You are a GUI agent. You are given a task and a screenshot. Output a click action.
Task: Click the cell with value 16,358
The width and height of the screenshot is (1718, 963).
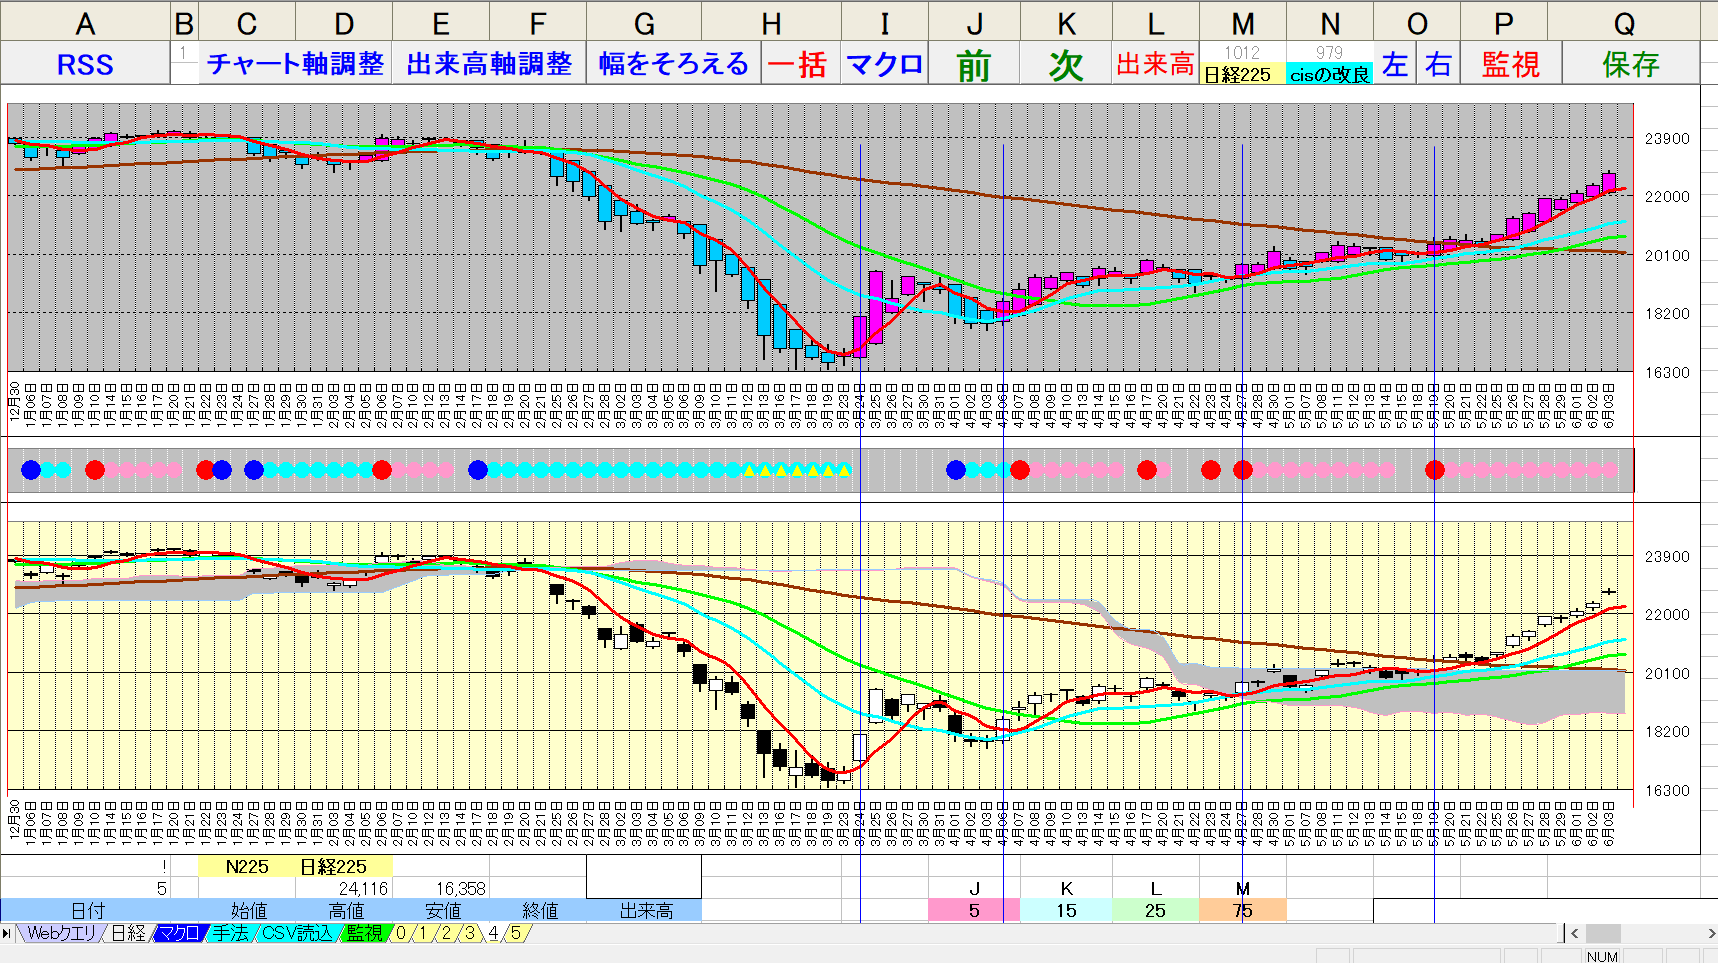tap(441, 888)
